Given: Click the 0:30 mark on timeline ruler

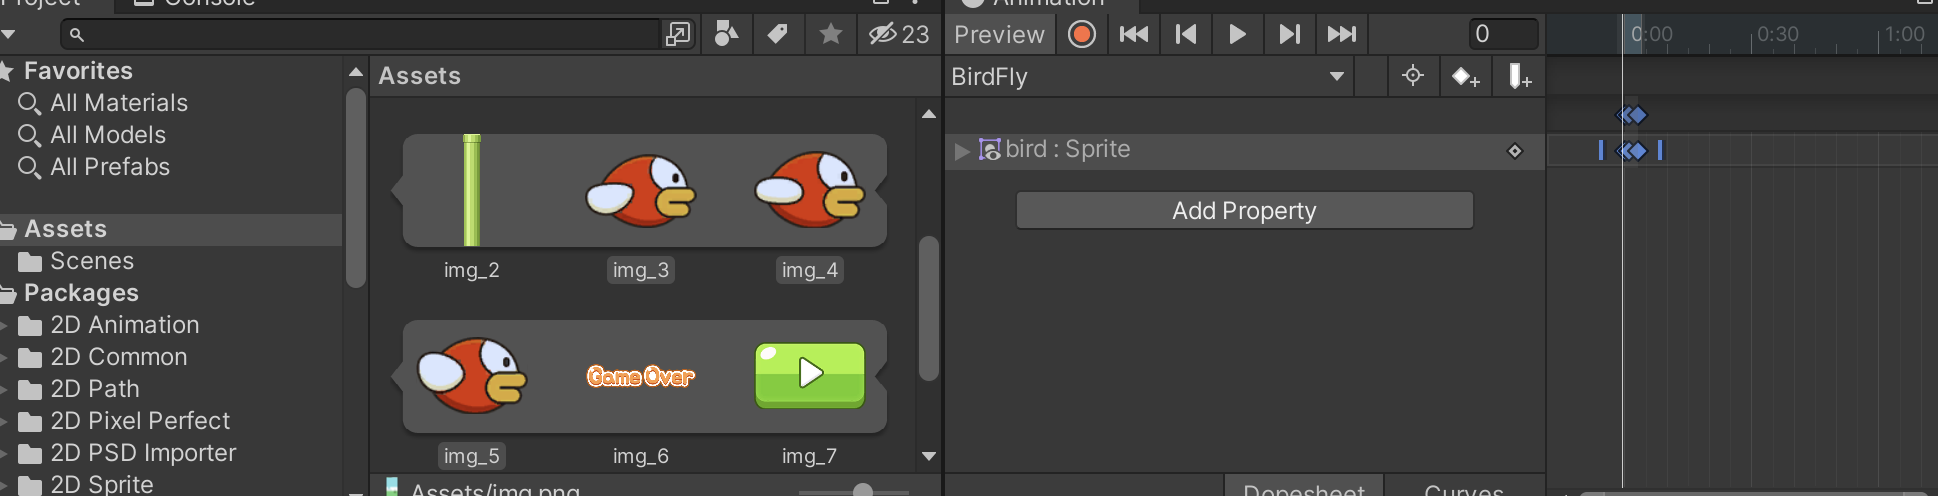Looking at the screenshot, I should (x=1777, y=34).
